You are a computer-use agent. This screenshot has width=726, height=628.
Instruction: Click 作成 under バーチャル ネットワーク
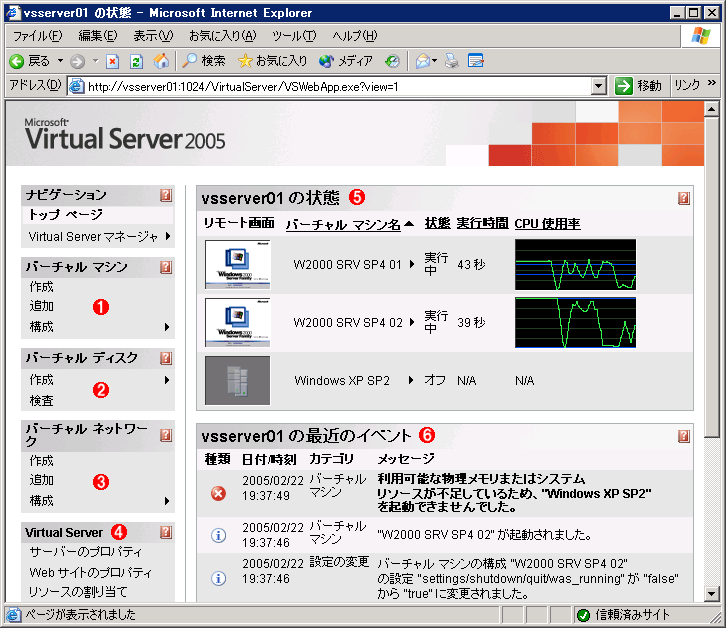click(x=42, y=461)
